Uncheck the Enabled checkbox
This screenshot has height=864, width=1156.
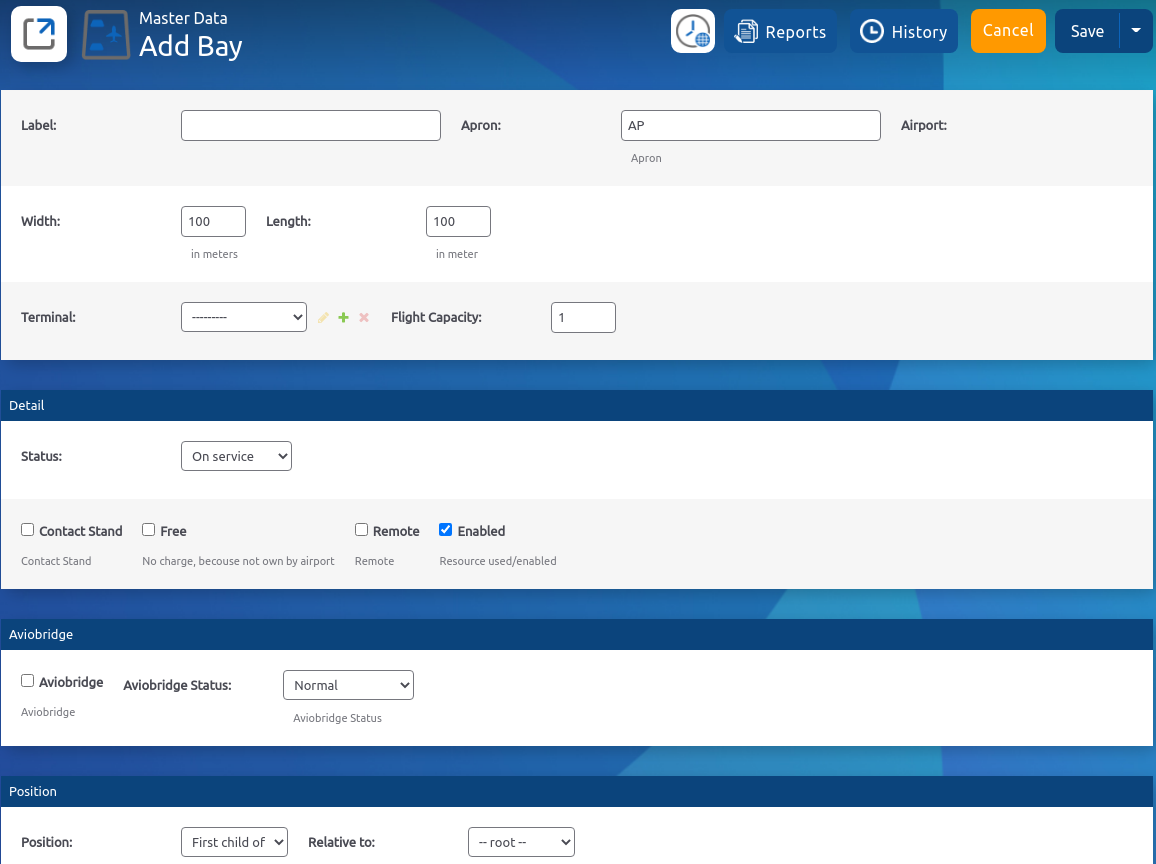[446, 530]
